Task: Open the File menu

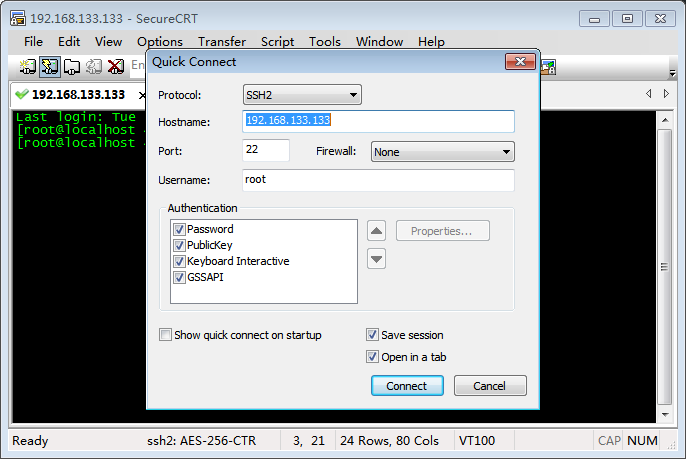Action: coord(33,42)
